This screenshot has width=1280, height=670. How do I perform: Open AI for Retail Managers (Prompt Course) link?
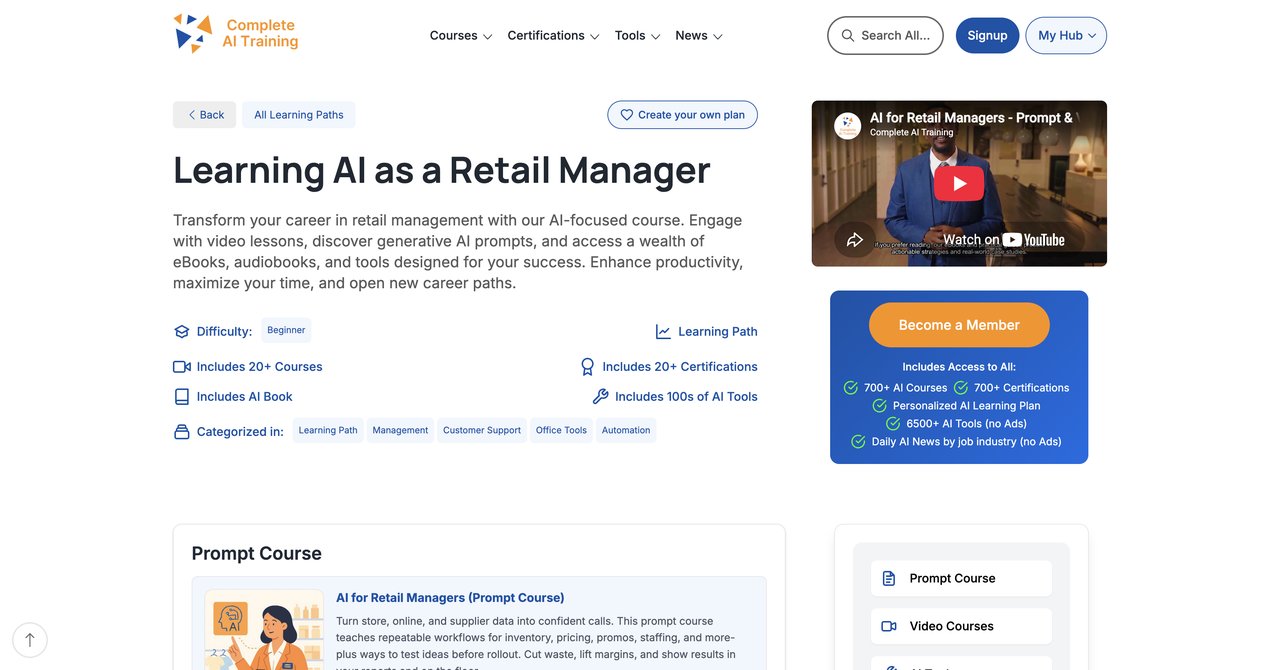click(450, 598)
